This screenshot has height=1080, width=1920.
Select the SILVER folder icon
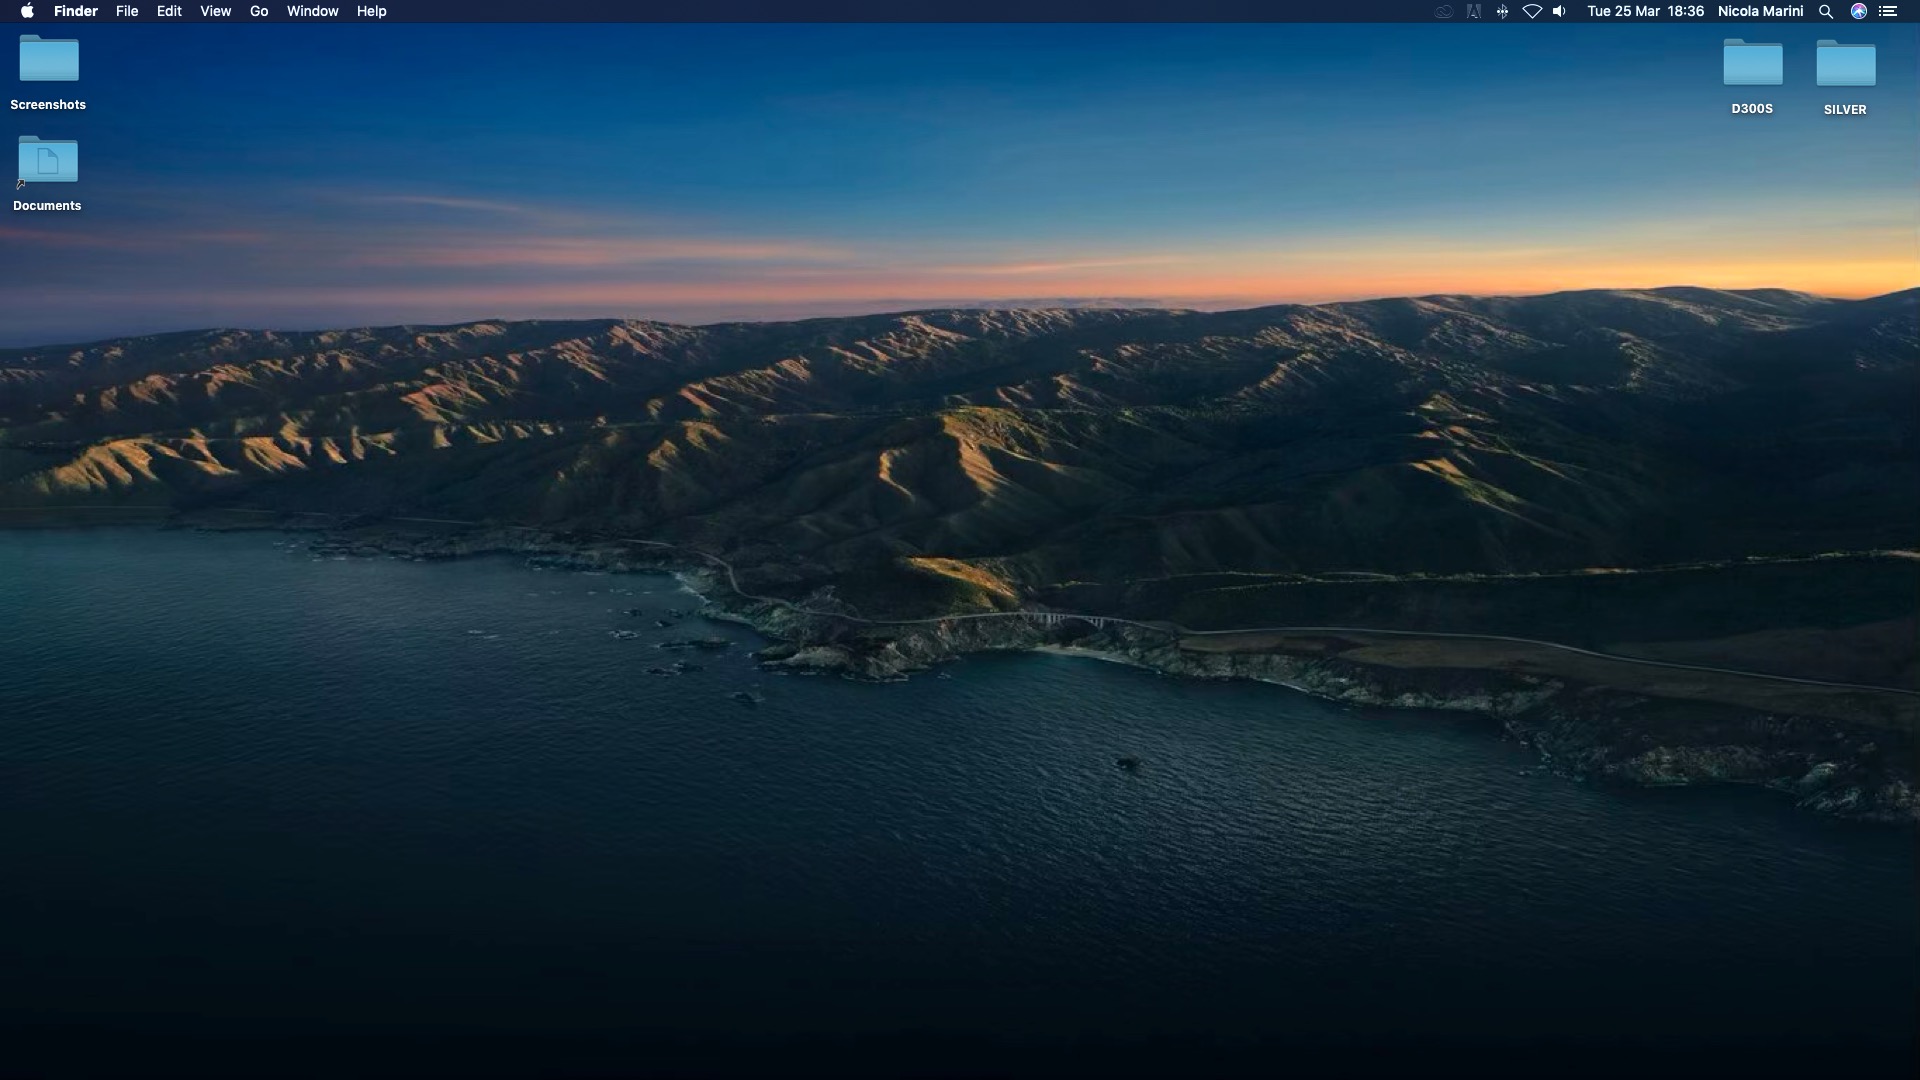point(1845,64)
